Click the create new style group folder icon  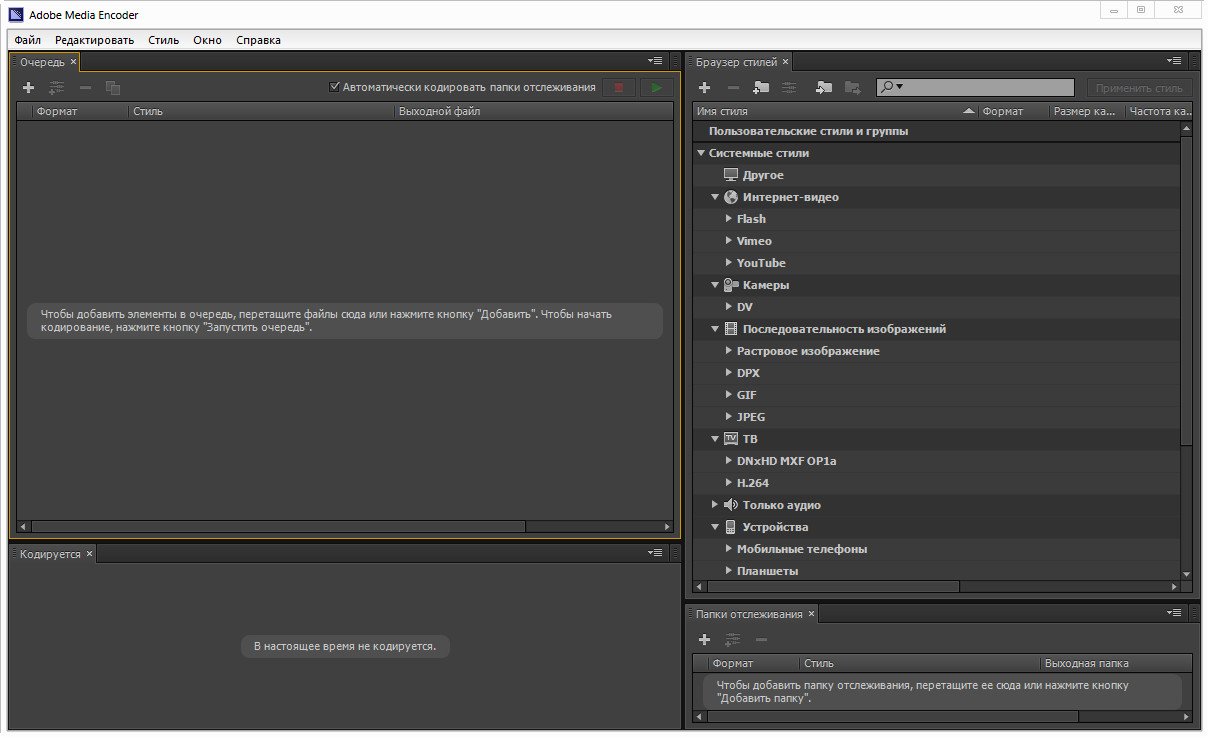point(762,88)
